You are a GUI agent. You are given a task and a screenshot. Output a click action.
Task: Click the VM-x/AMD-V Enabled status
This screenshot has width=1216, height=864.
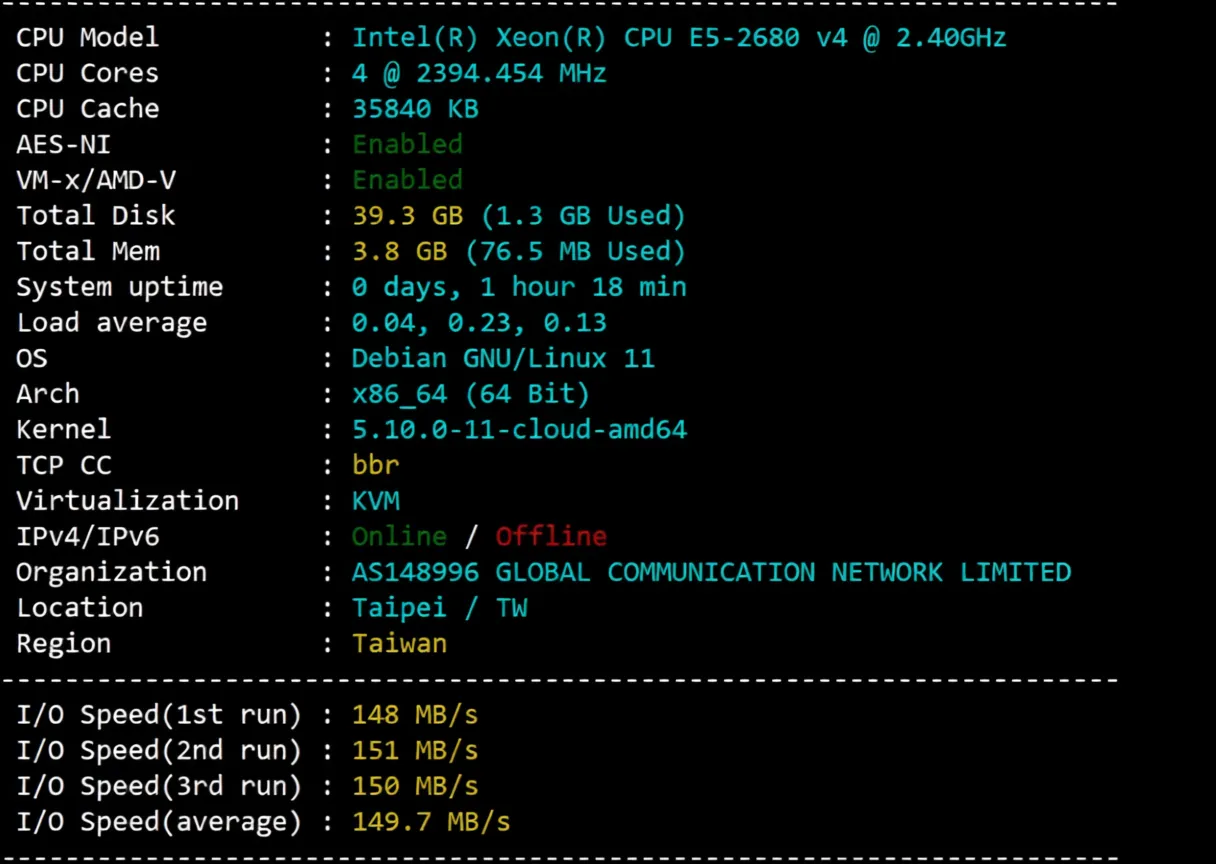[x=407, y=180]
